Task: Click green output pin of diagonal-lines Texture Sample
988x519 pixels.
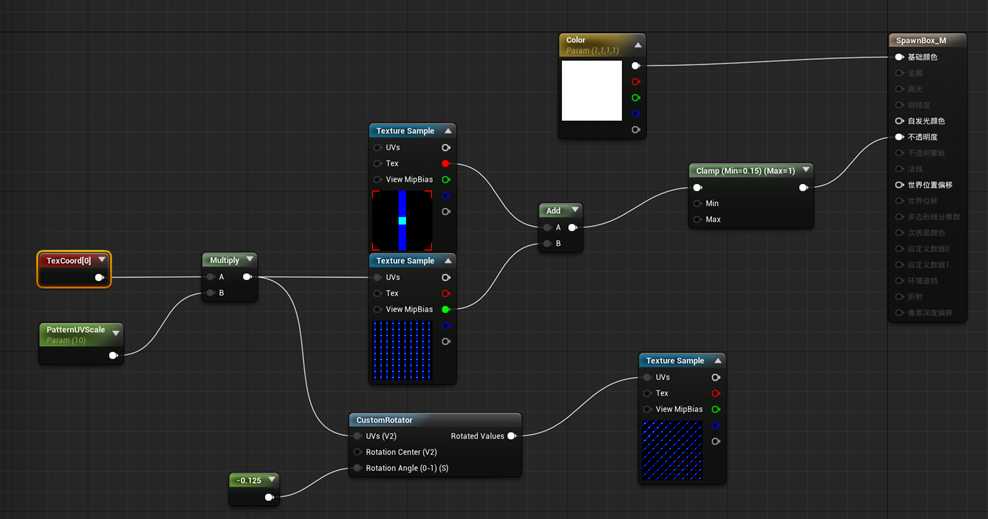Action: [x=716, y=409]
